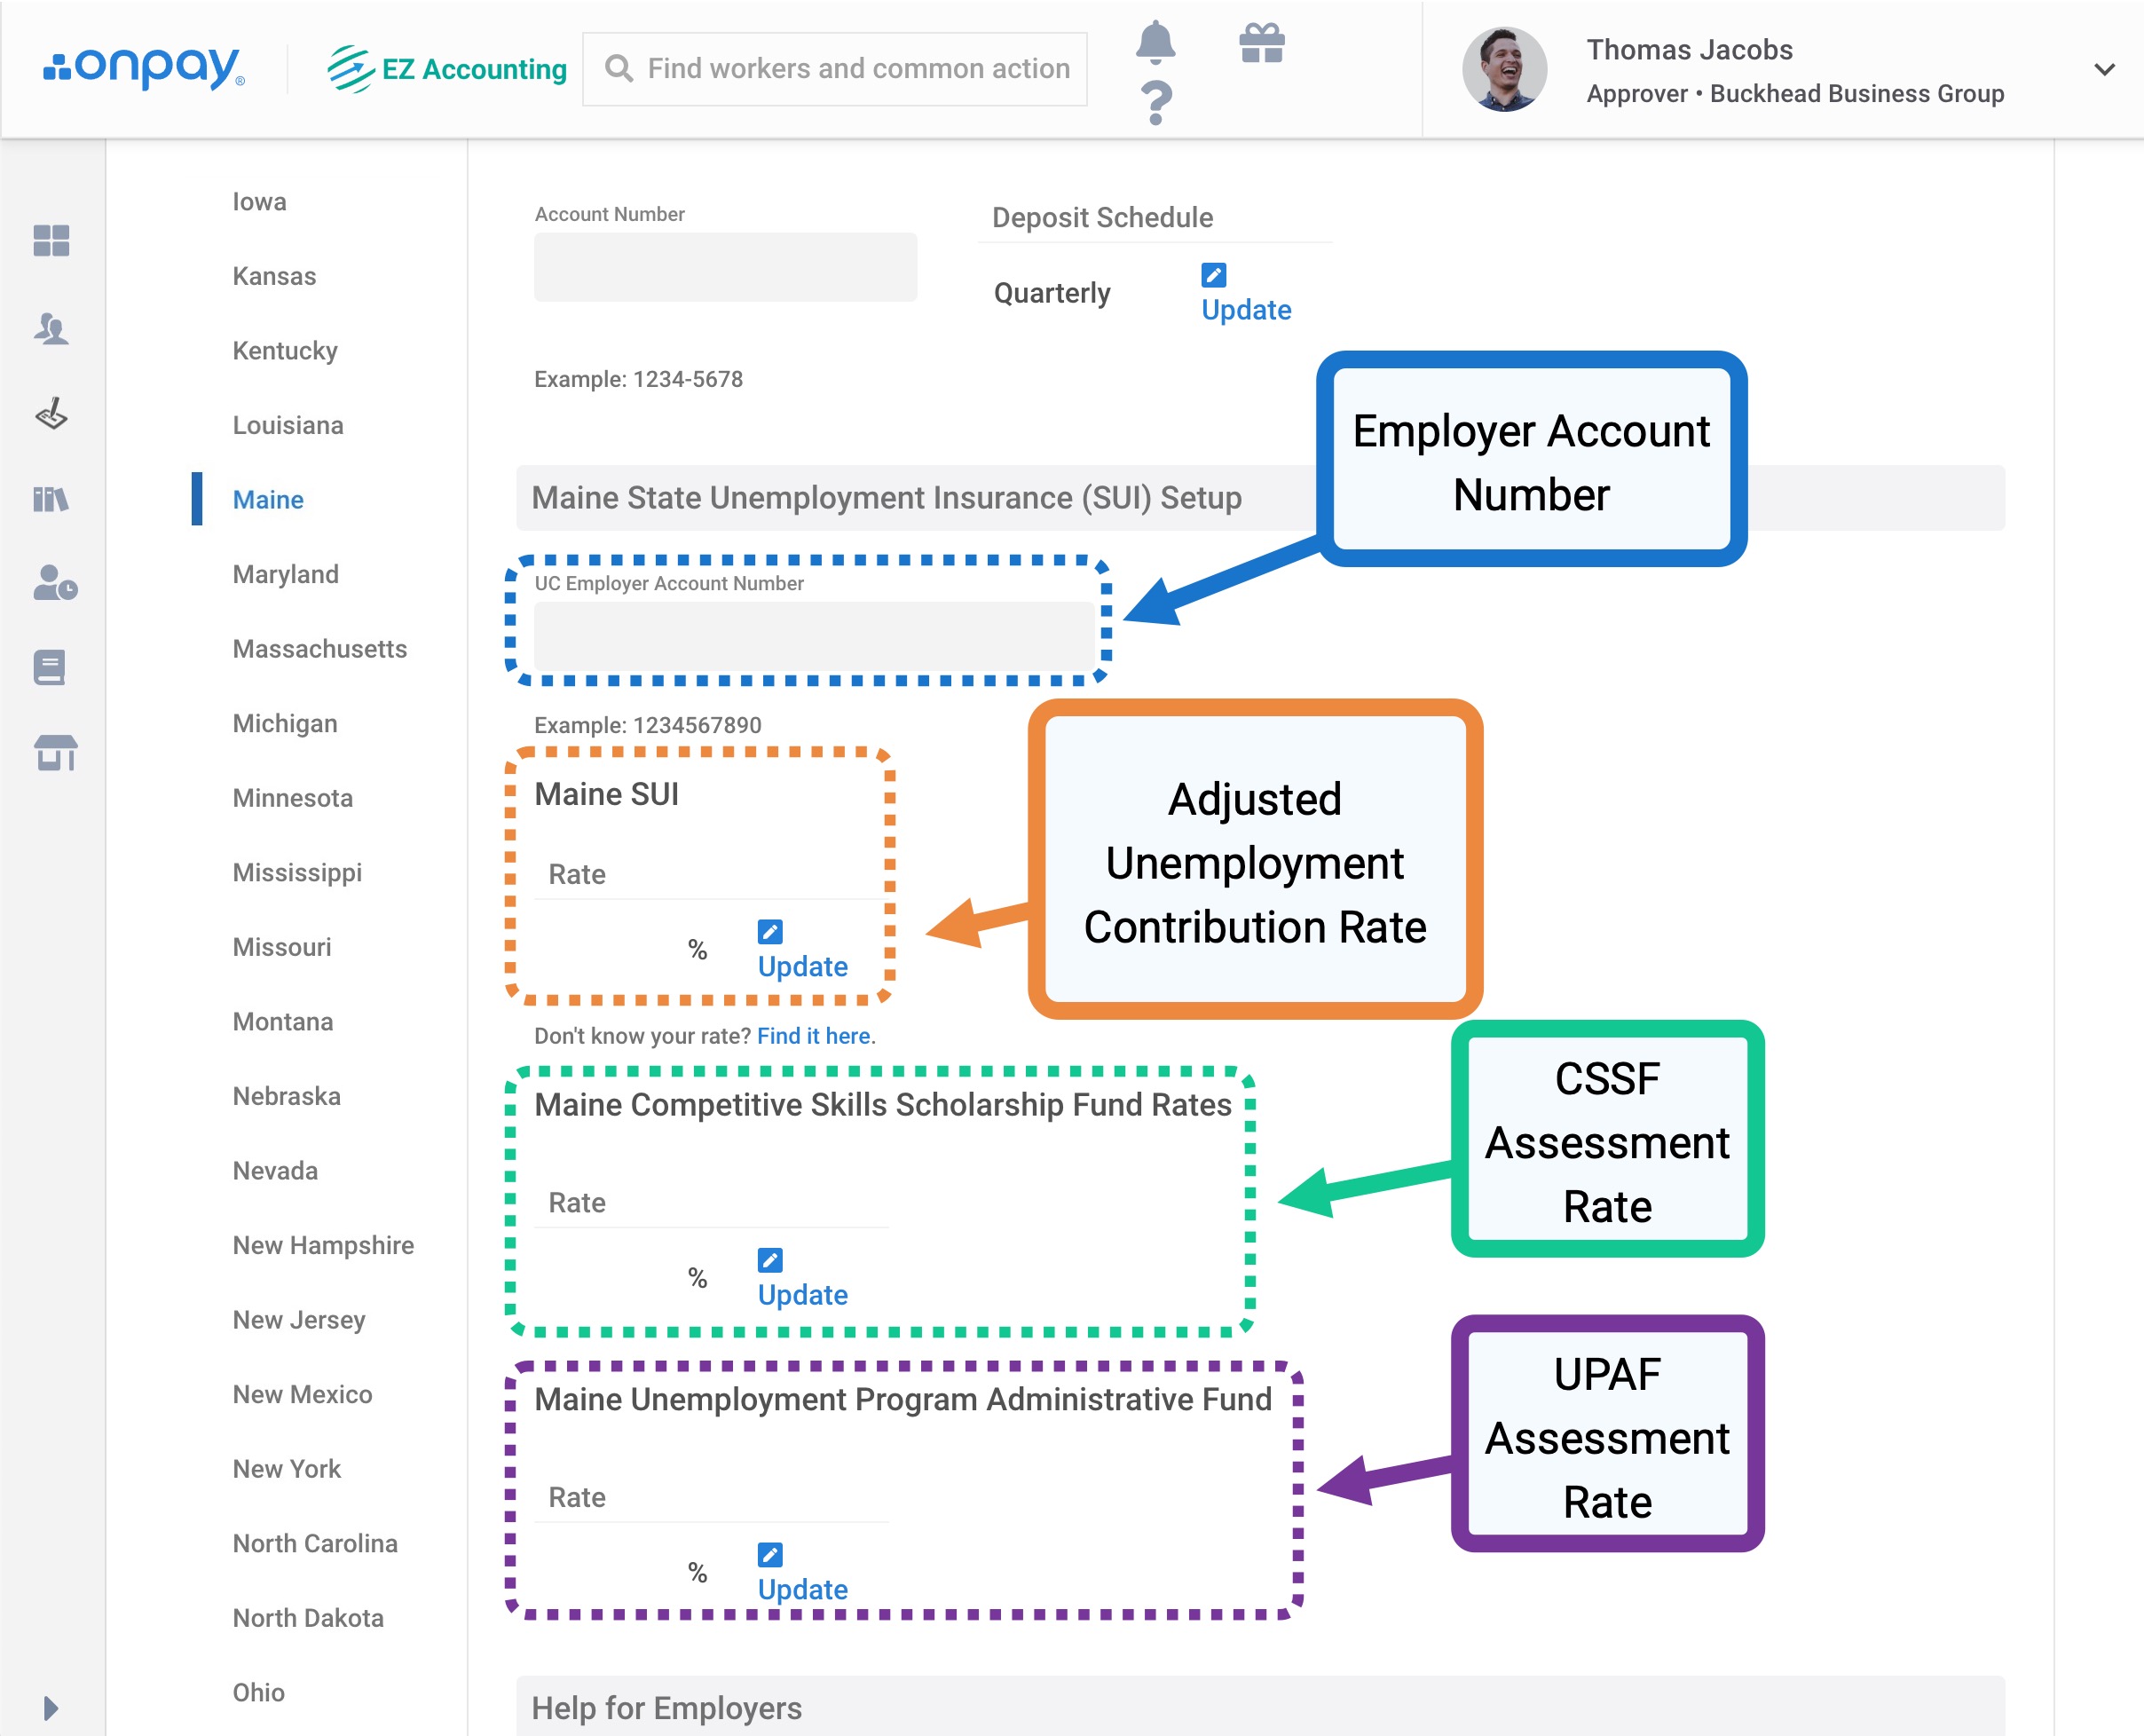
Task: Click the pencil icon next to Maine SUI rate
Action: pos(769,932)
